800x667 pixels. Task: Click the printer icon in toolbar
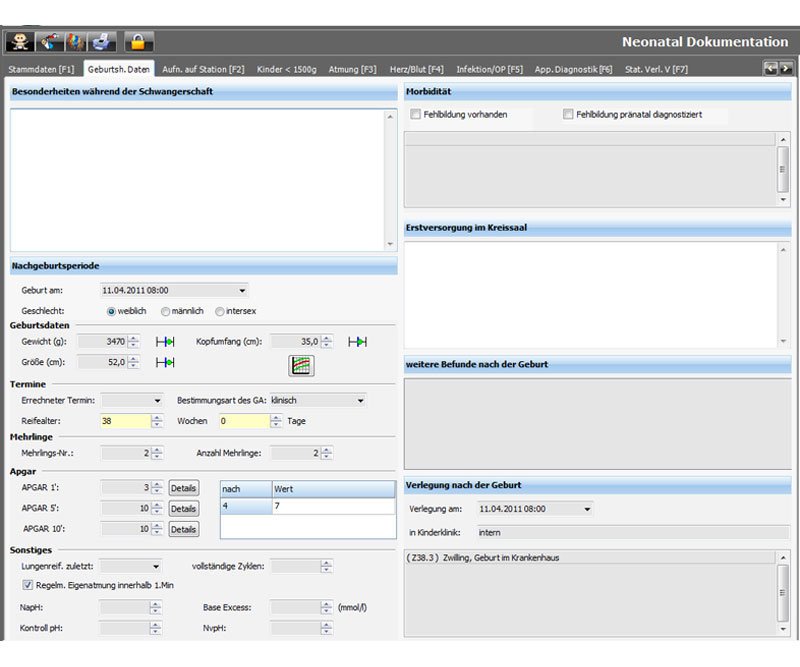point(102,42)
